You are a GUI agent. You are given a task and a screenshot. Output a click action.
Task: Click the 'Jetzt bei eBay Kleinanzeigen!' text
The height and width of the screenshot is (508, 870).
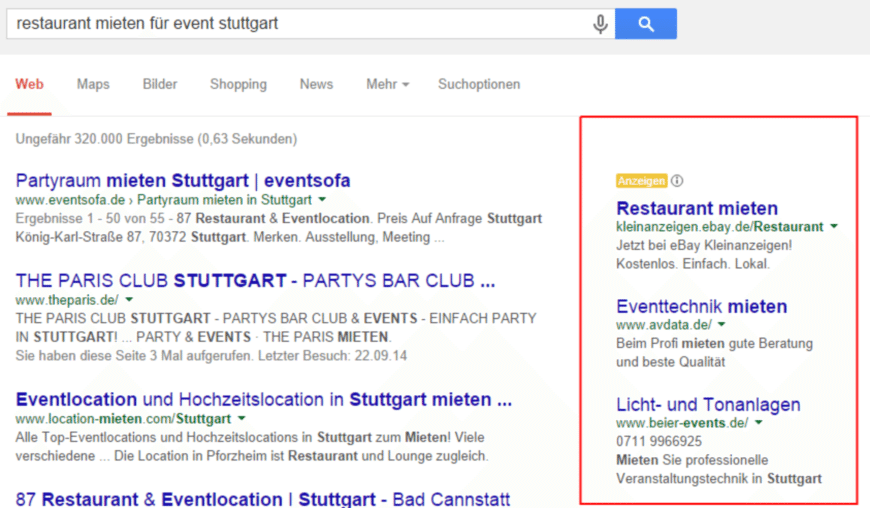coord(704,245)
